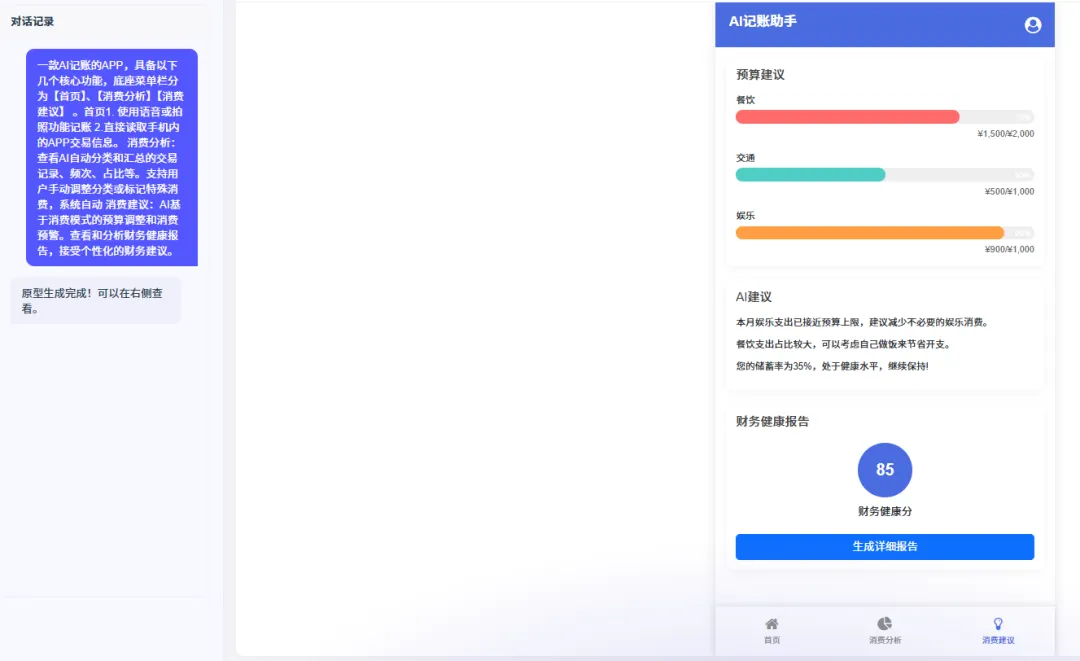Image resolution: width=1080 pixels, height=661 pixels.
Task: Click the 娱乐 category label
Action: 745,216
